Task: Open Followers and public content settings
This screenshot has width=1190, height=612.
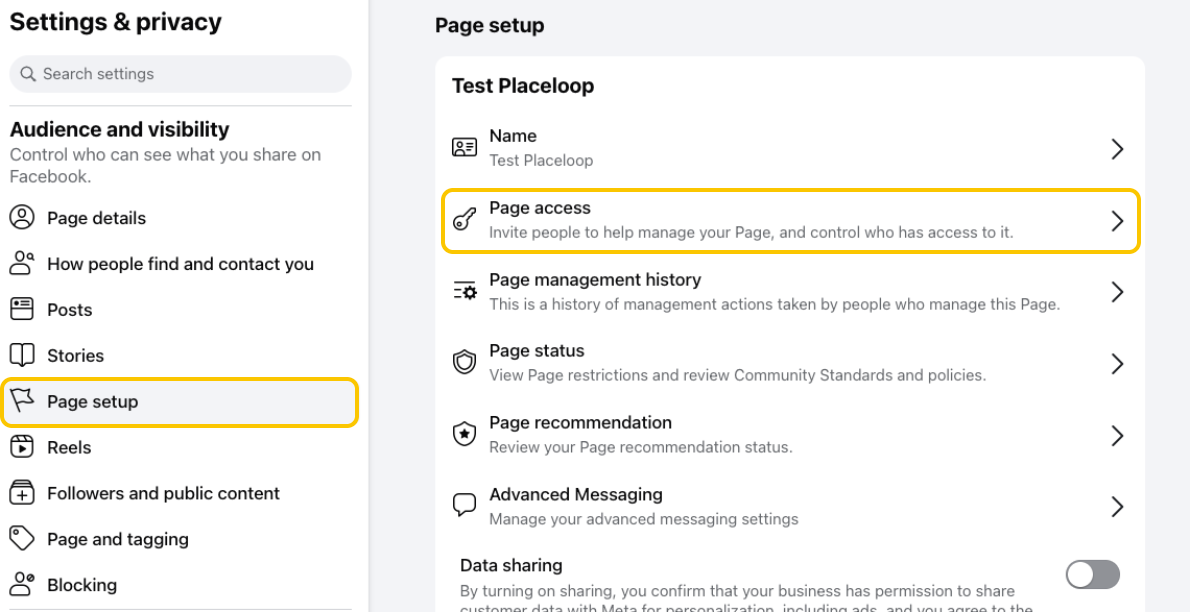Action: 179,493
